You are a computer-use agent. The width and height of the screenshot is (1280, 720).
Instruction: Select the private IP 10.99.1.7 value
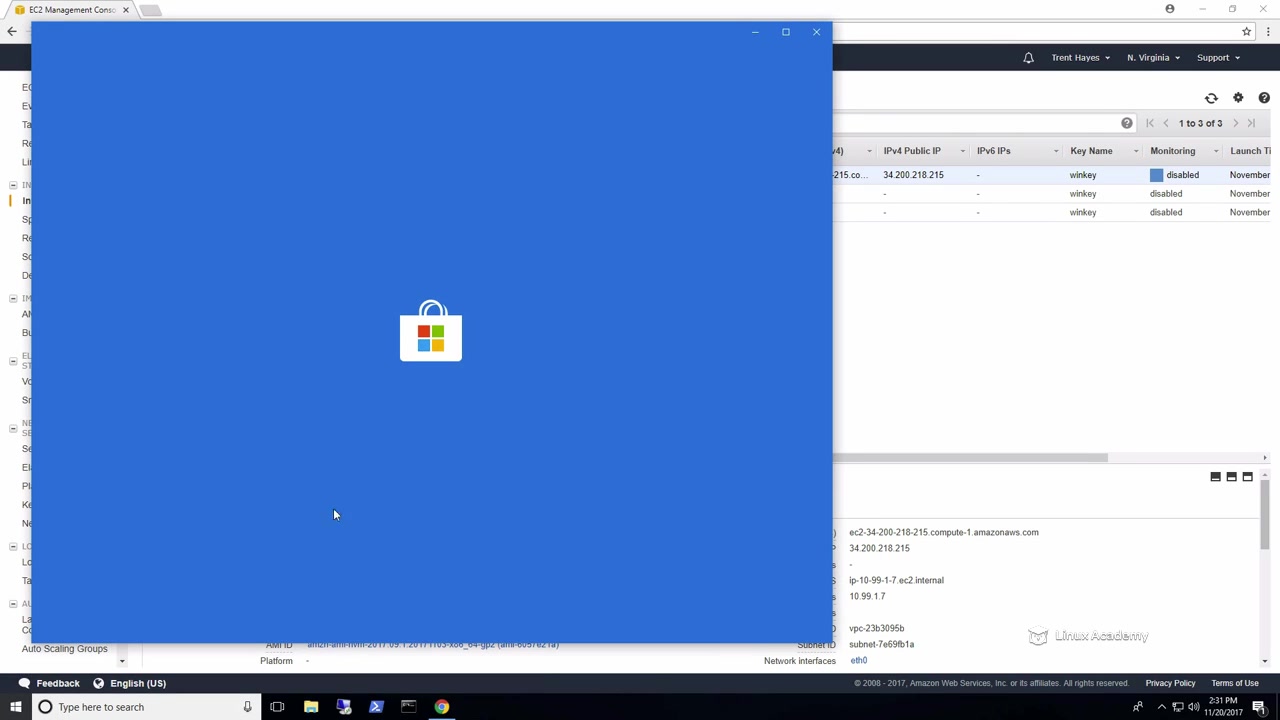[x=867, y=596]
